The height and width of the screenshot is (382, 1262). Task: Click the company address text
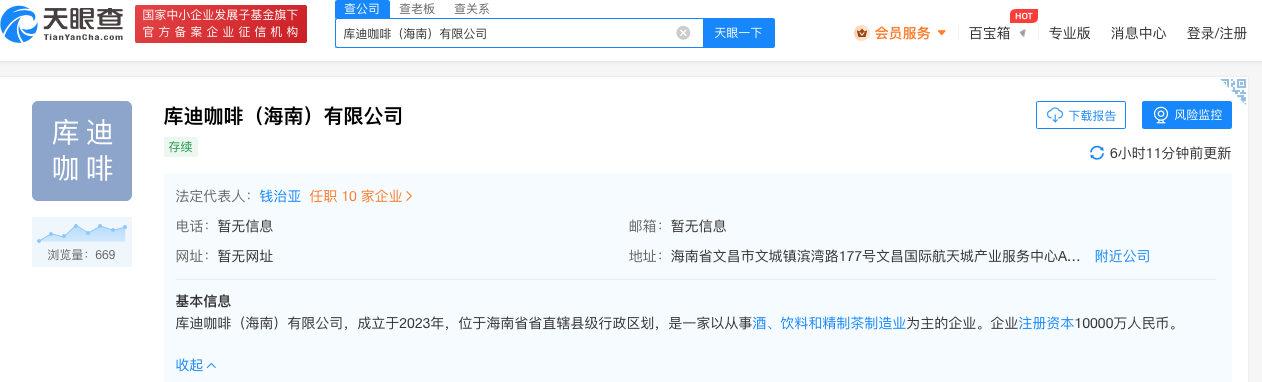875,256
